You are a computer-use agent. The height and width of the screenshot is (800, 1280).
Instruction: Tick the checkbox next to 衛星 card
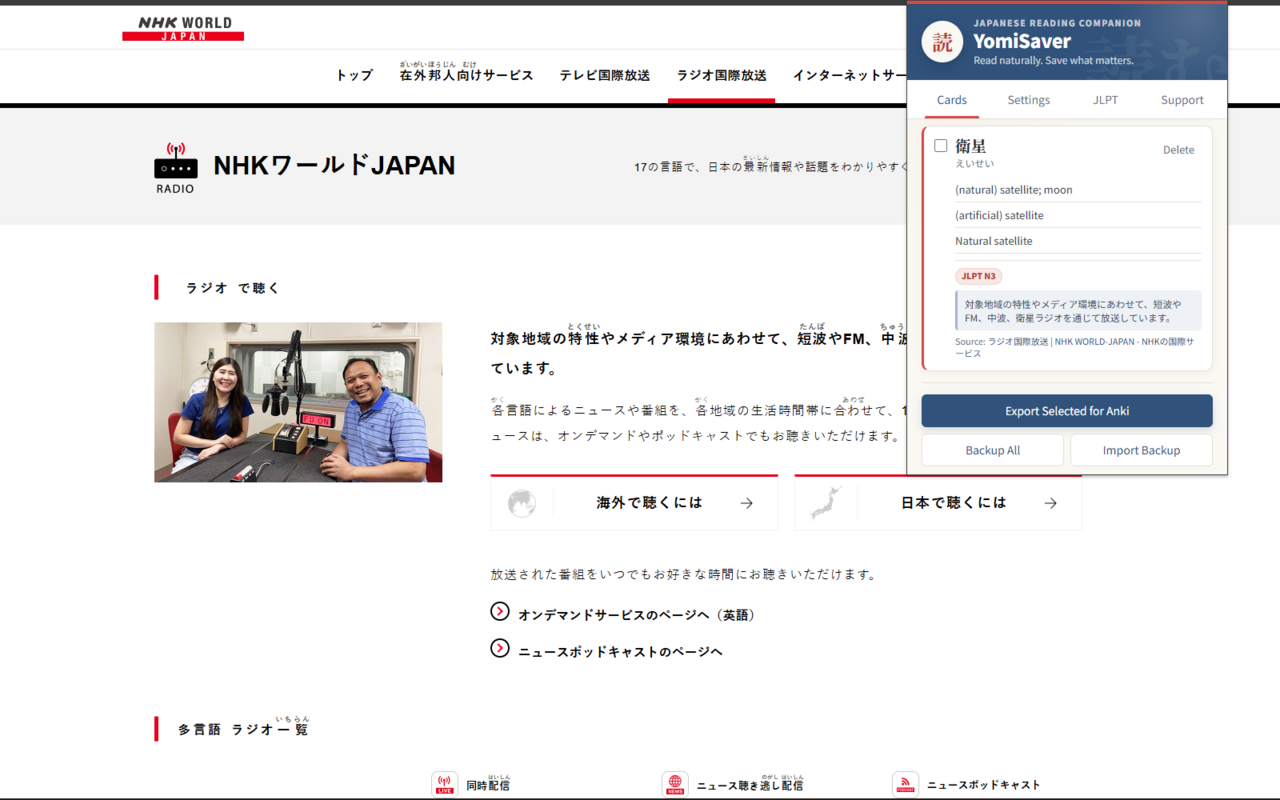point(940,146)
